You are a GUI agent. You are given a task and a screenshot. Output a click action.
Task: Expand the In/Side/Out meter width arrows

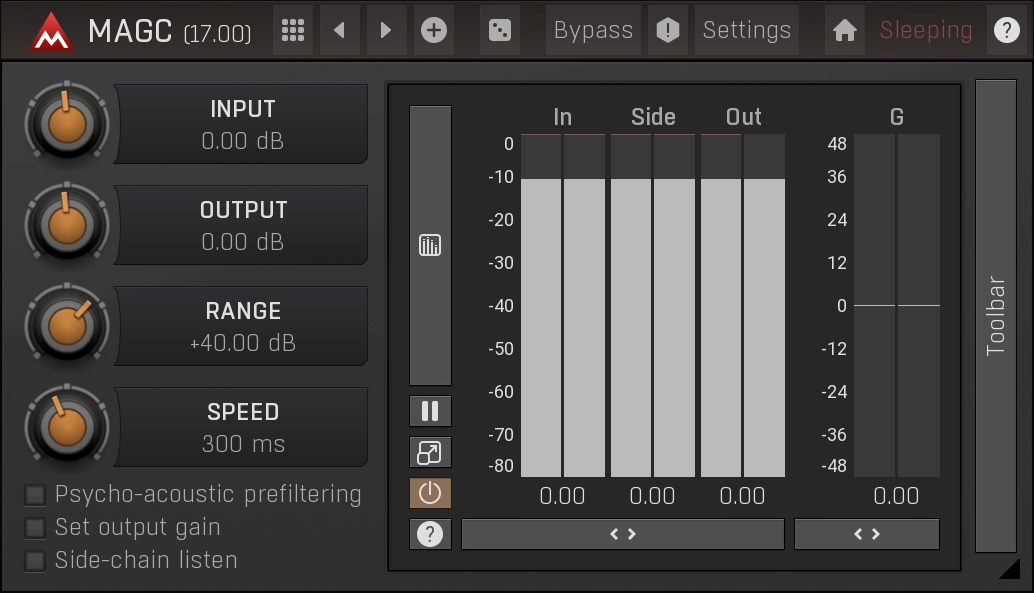coord(622,534)
